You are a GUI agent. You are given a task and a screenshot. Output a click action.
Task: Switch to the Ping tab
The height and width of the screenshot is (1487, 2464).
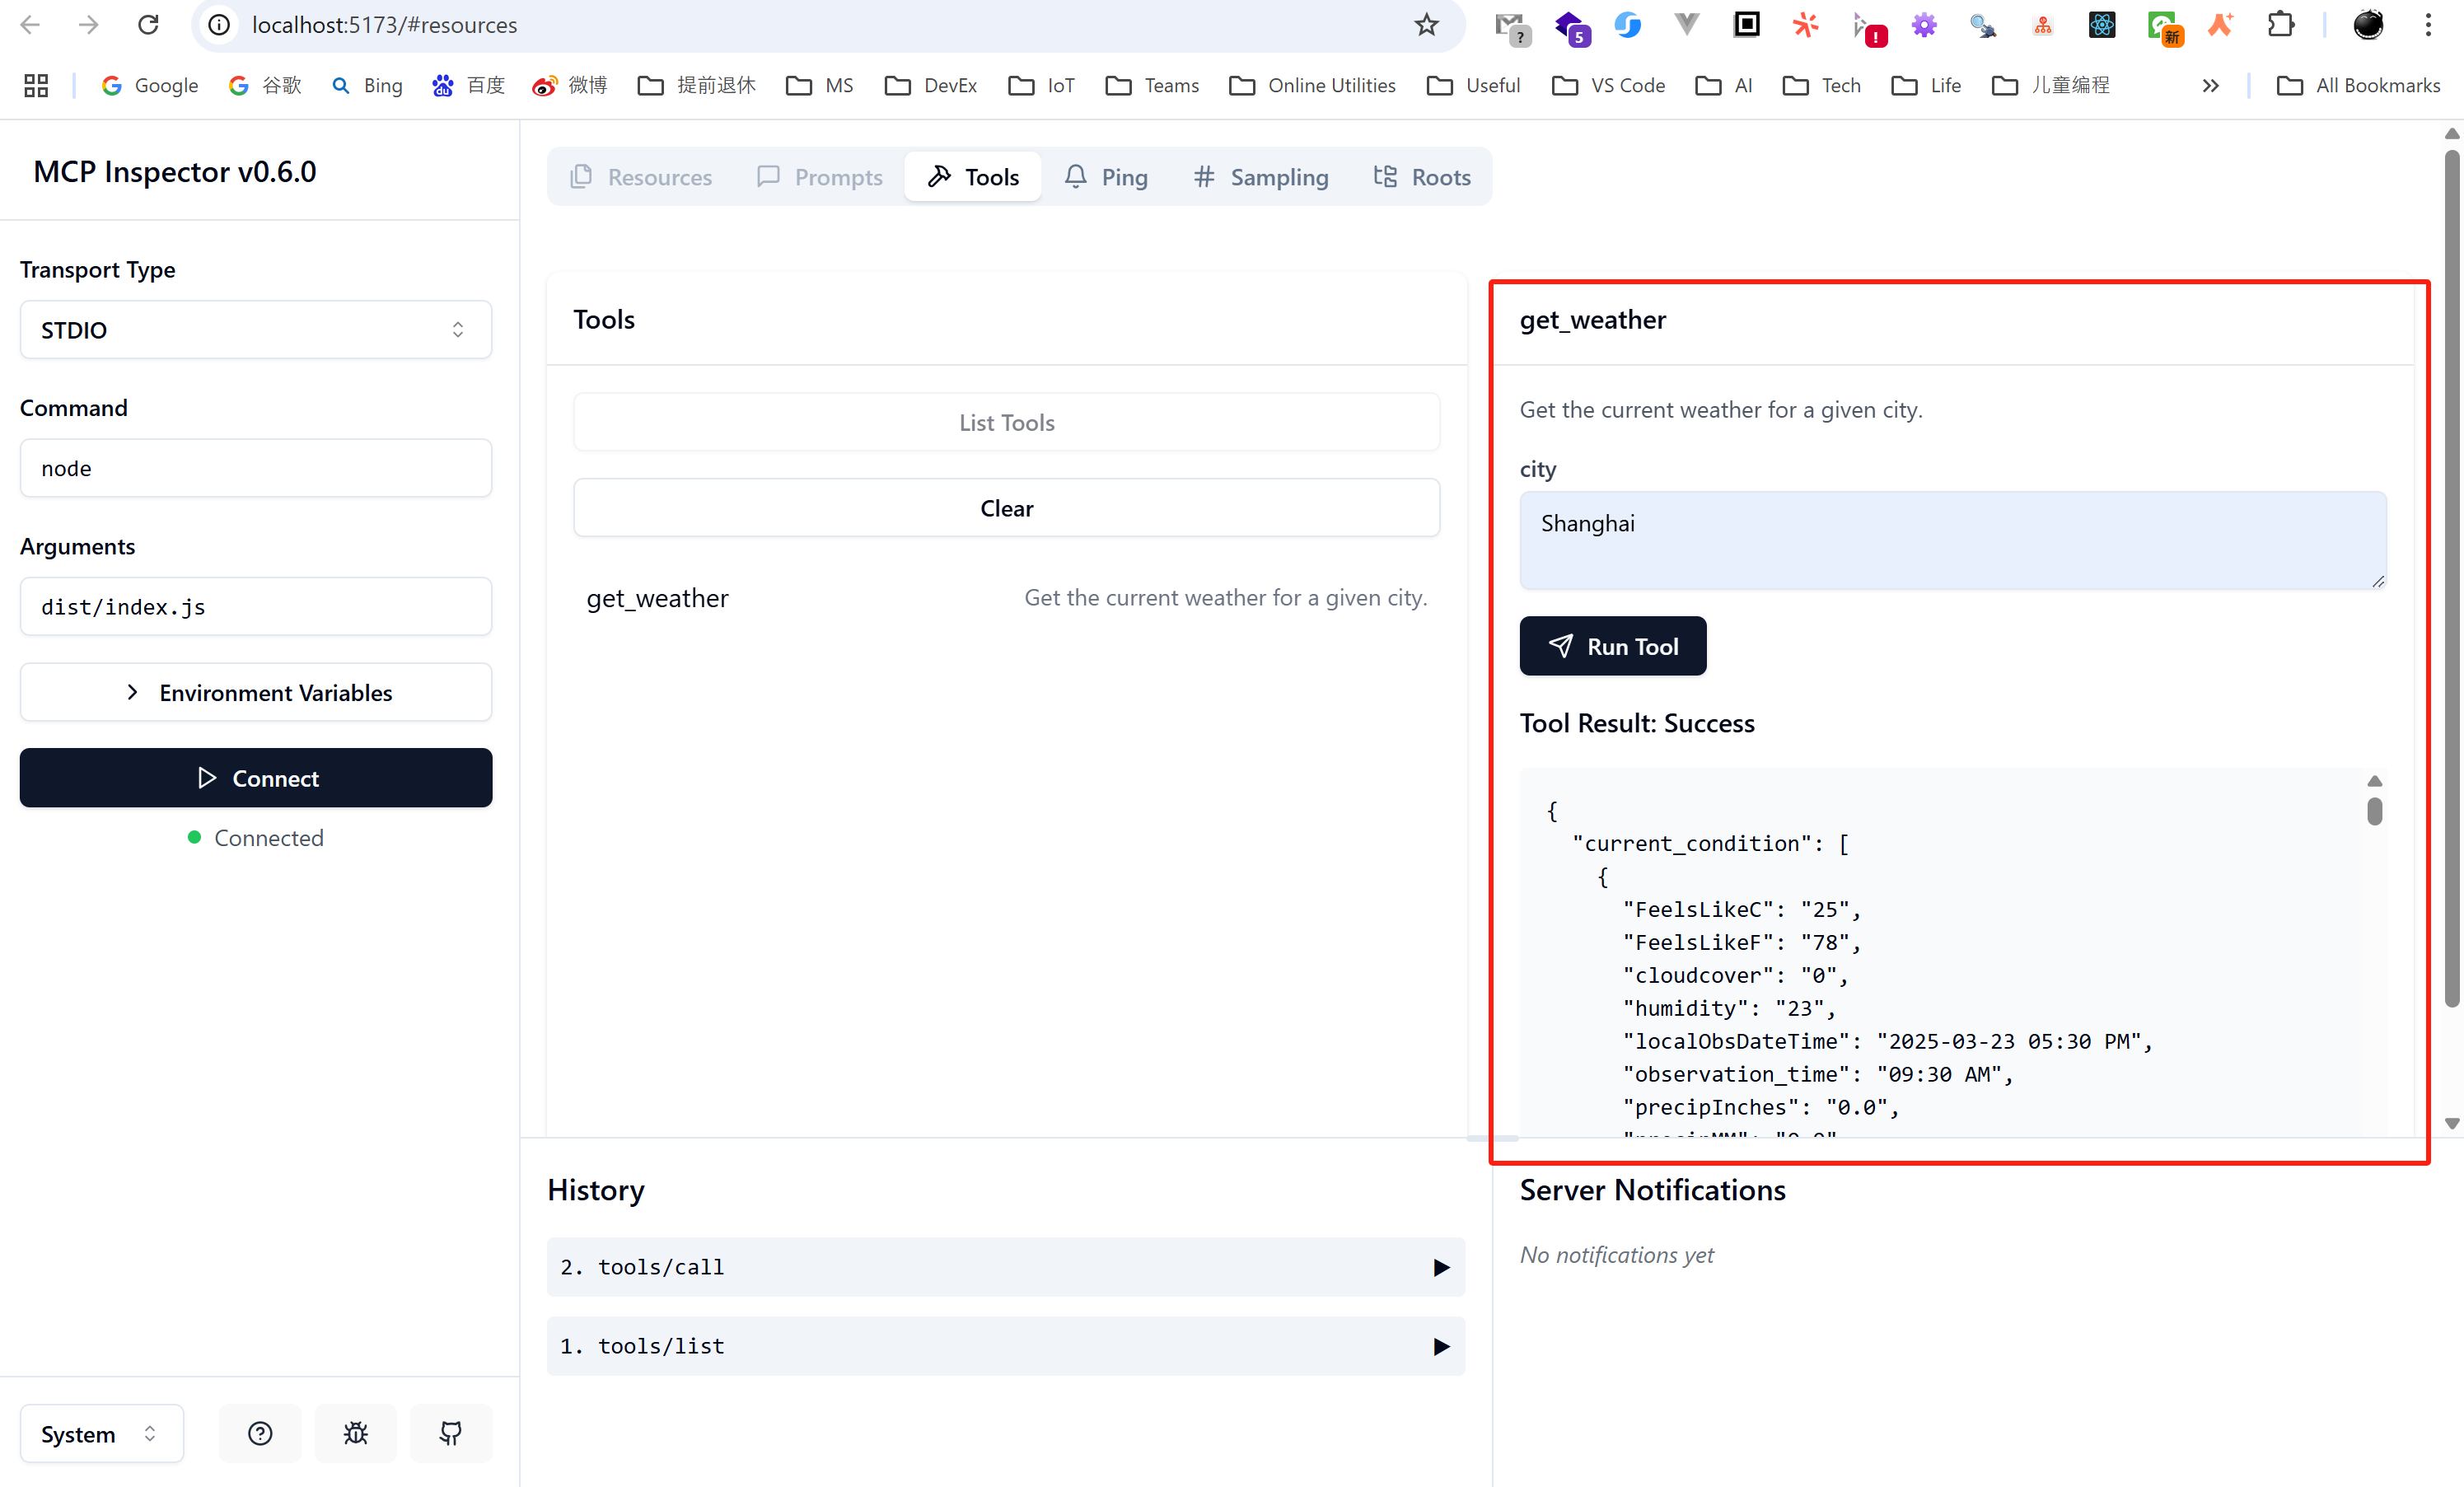pos(1105,177)
